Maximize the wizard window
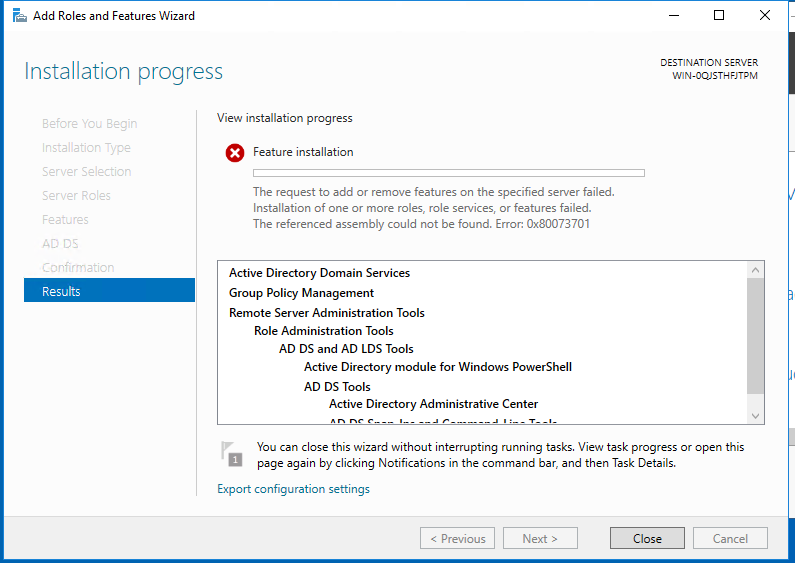This screenshot has width=795, height=563. (x=719, y=16)
